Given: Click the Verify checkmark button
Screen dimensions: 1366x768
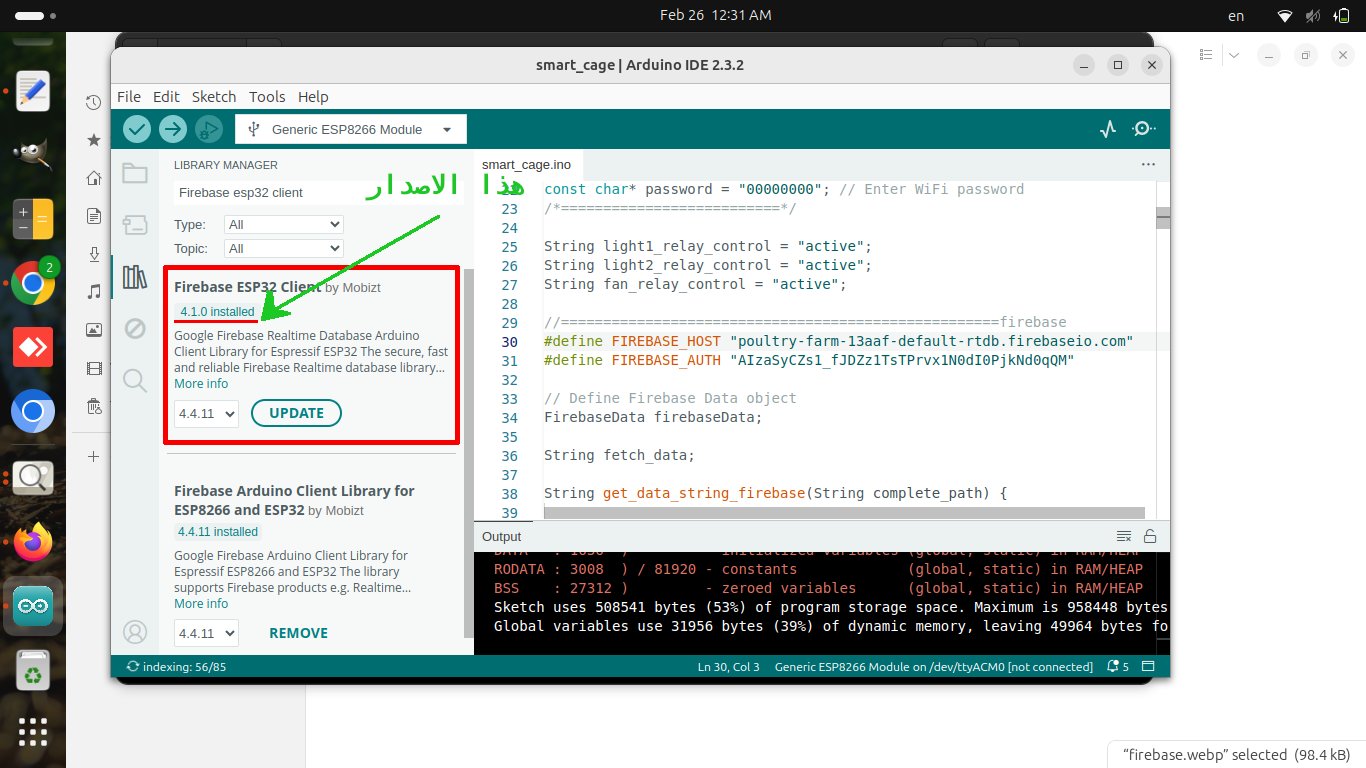Looking at the screenshot, I should tap(137, 129).
